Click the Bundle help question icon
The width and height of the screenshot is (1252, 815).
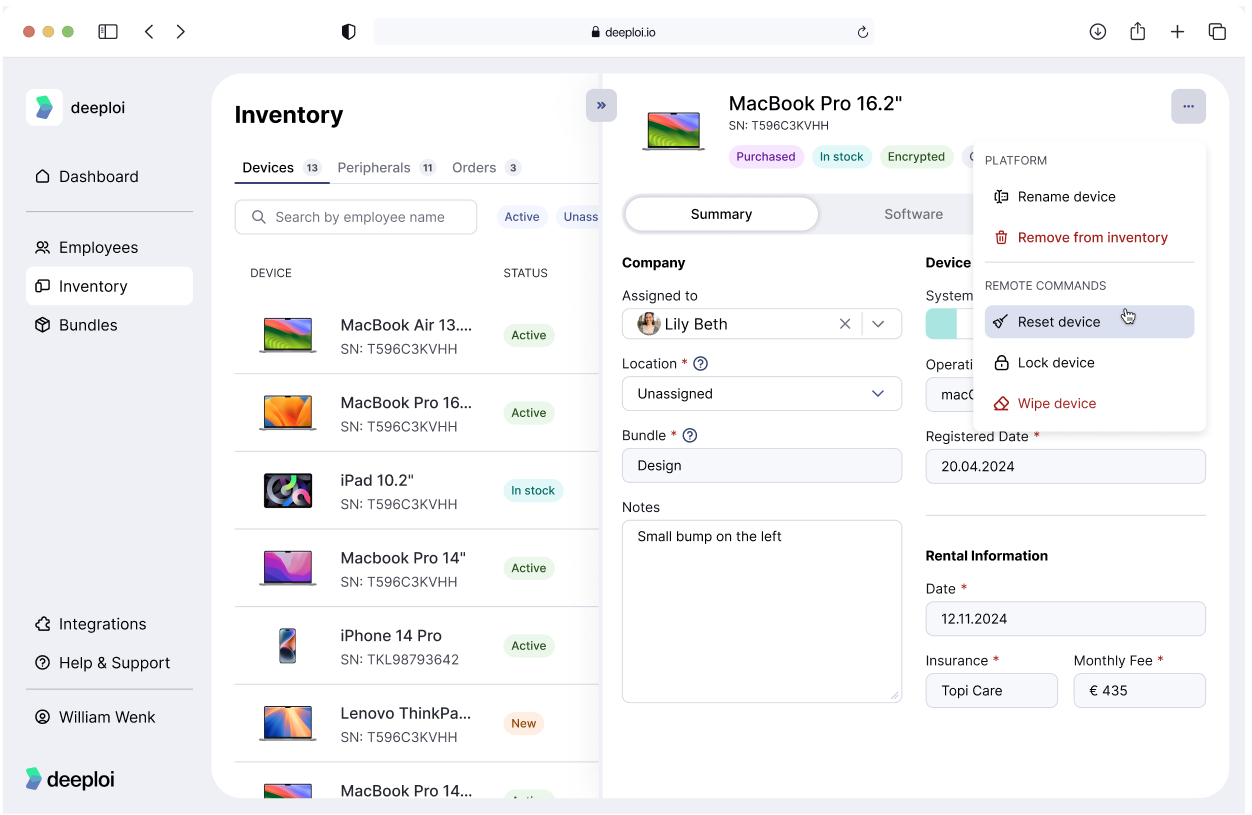tap(690, 436)
